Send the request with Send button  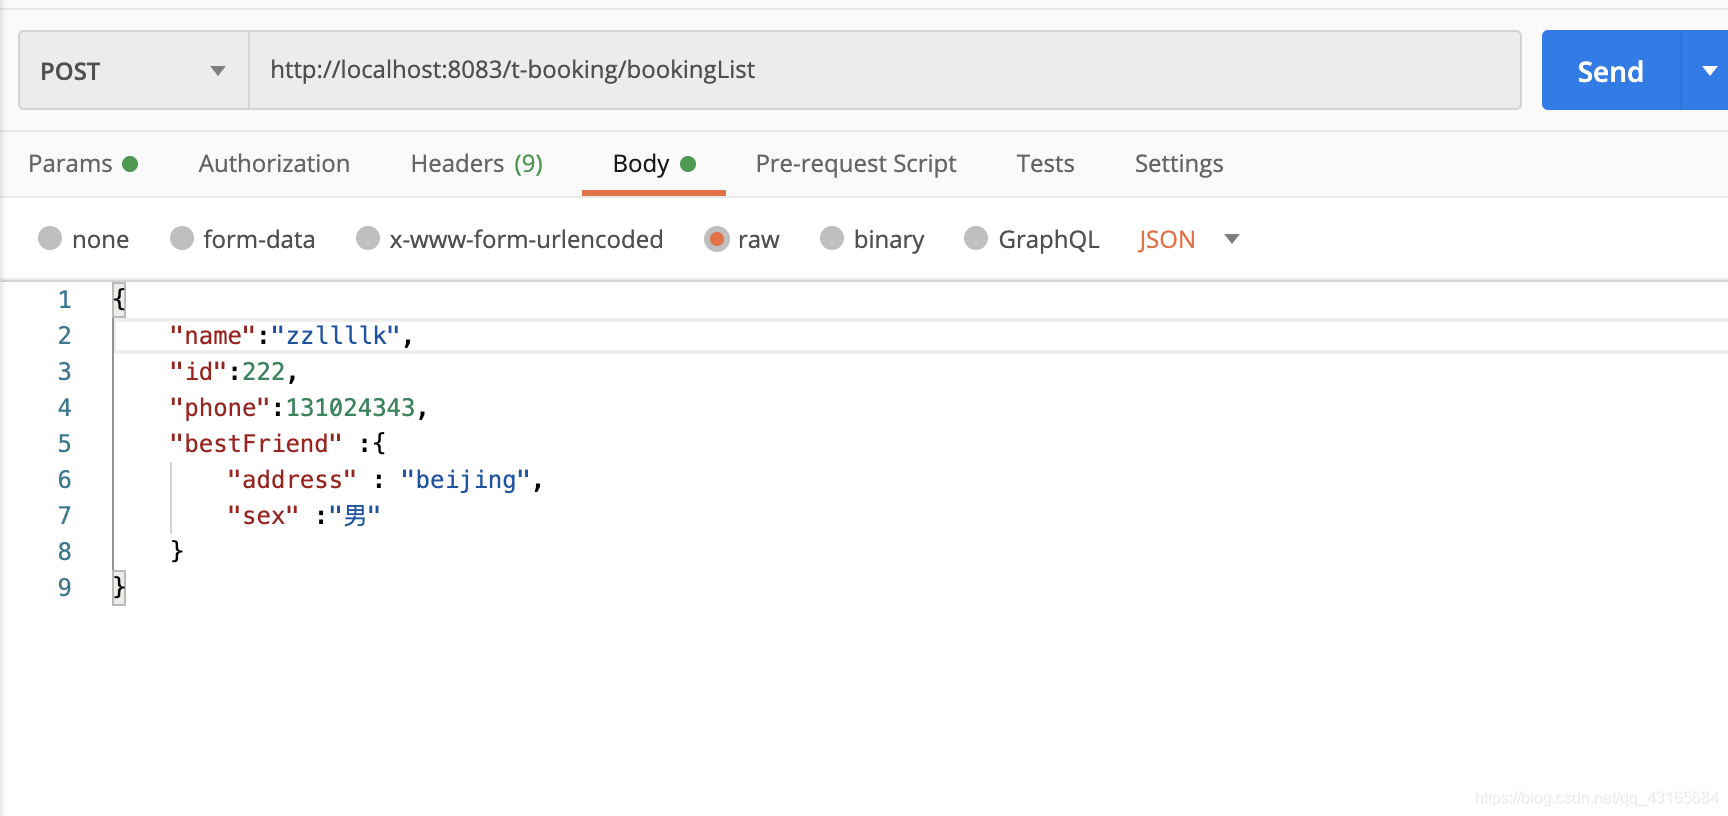pyautogui.click(x=1611, y=70)
